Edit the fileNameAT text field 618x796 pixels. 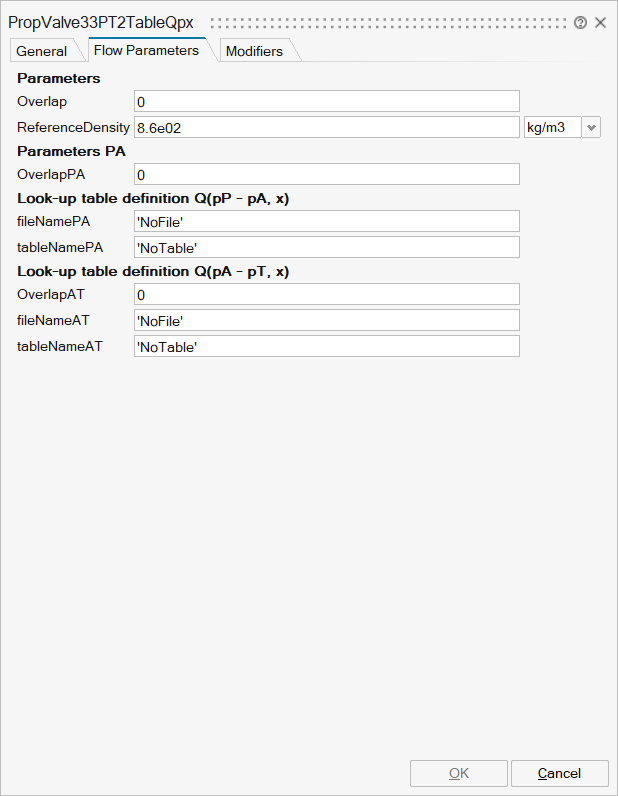pos(326,320)
